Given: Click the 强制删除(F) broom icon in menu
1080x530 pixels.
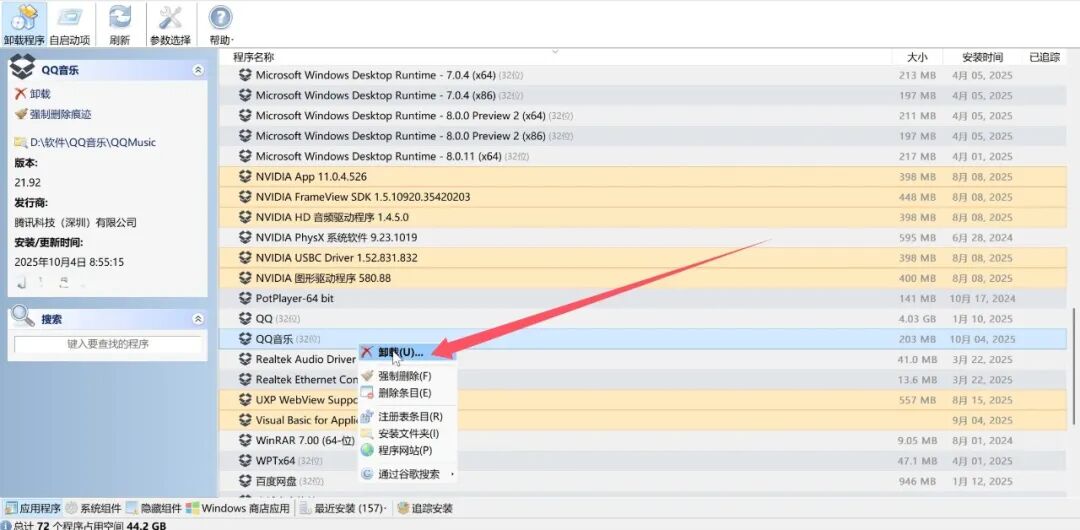Looking at the screenshot, I should pos(367,376).
